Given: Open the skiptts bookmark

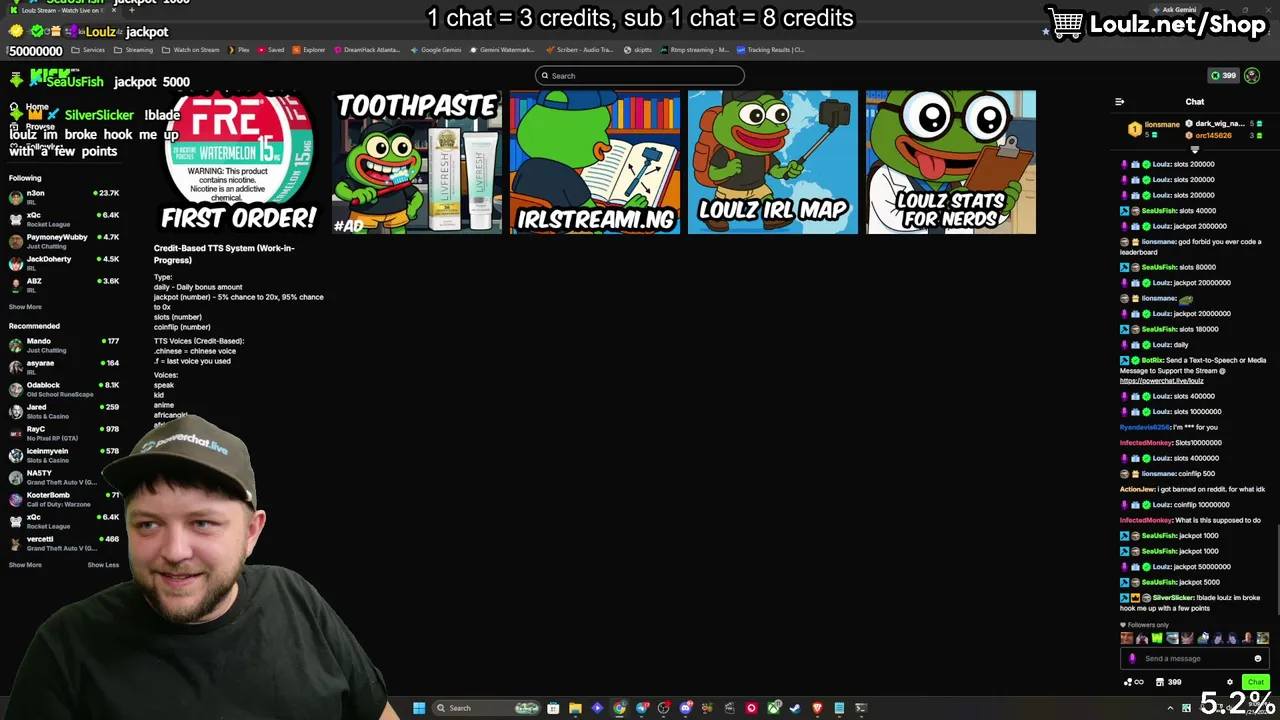Looking at the screenshot, I should click(x=638, y=50).
